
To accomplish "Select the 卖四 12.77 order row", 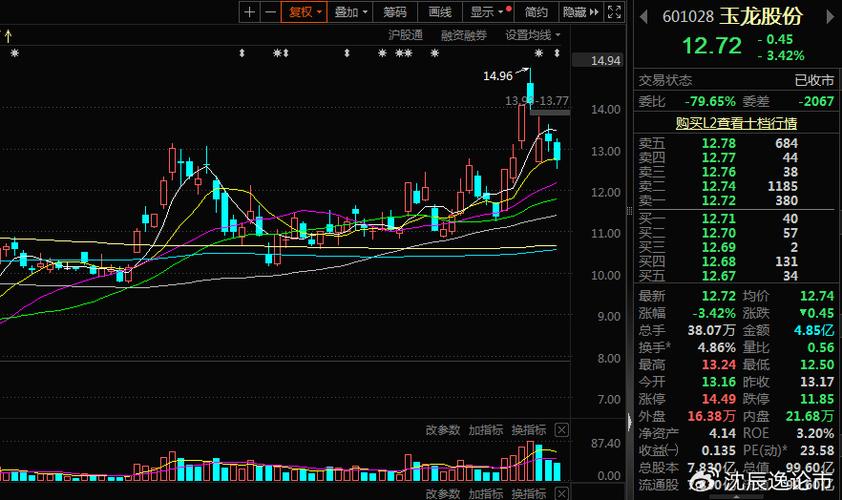I will click(736, 158).
